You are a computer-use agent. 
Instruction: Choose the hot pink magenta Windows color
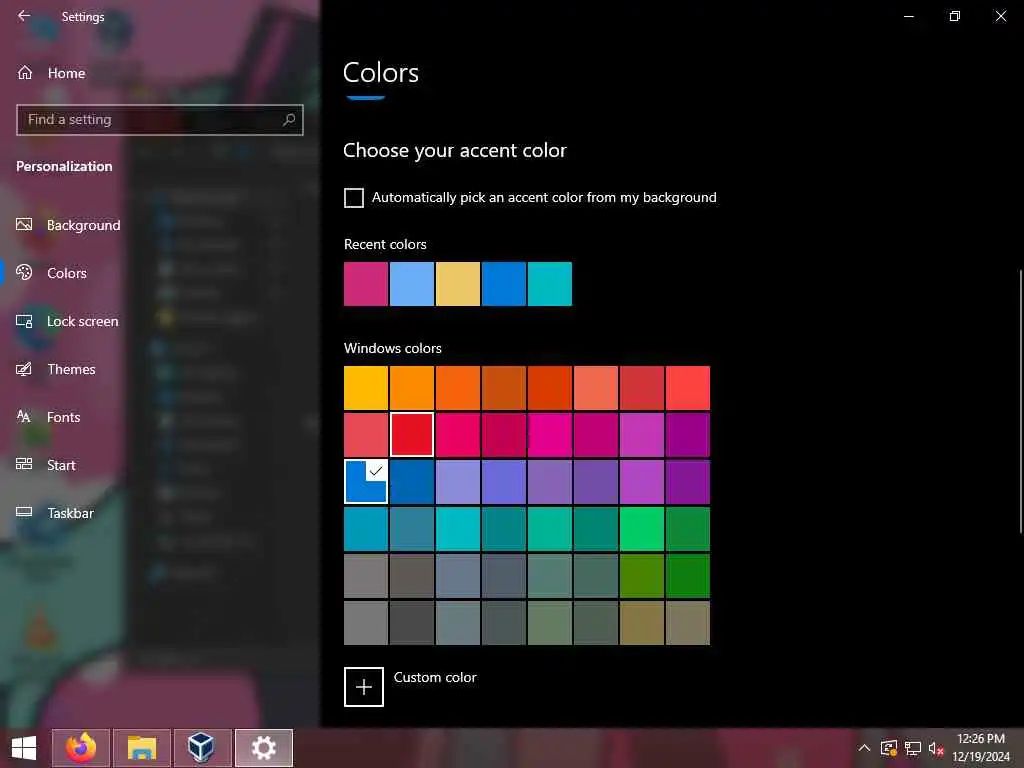[550, 435]
